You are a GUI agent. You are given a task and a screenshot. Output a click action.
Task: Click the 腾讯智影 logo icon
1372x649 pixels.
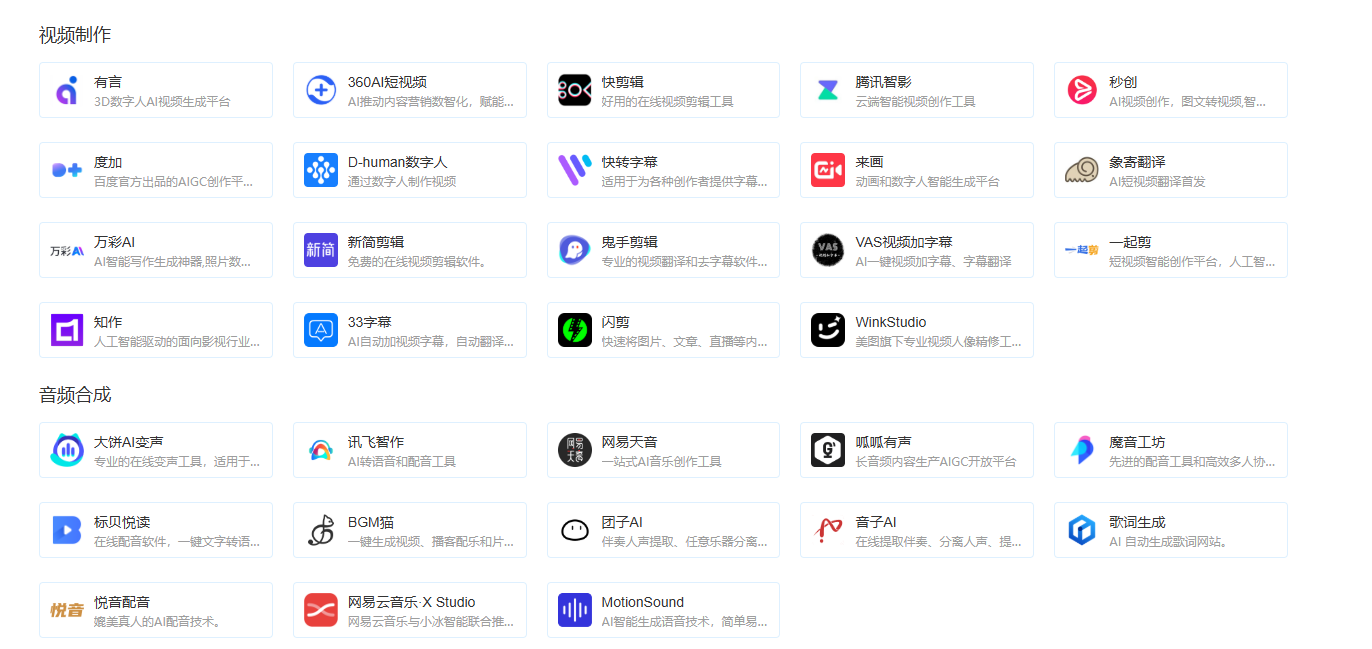[828, 90]
